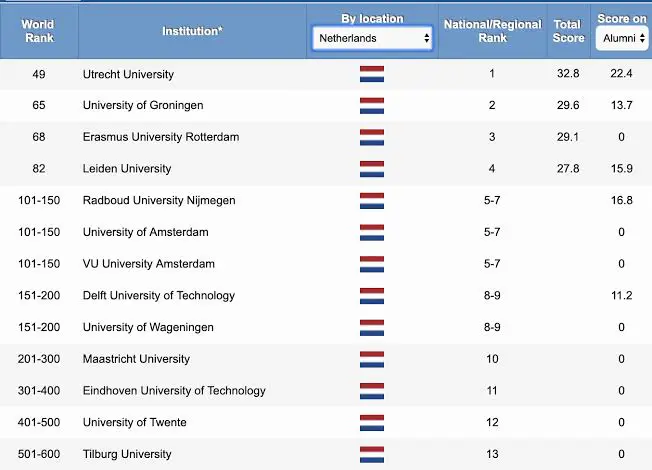Click the flag in Tilburg University row

(372, 455)
